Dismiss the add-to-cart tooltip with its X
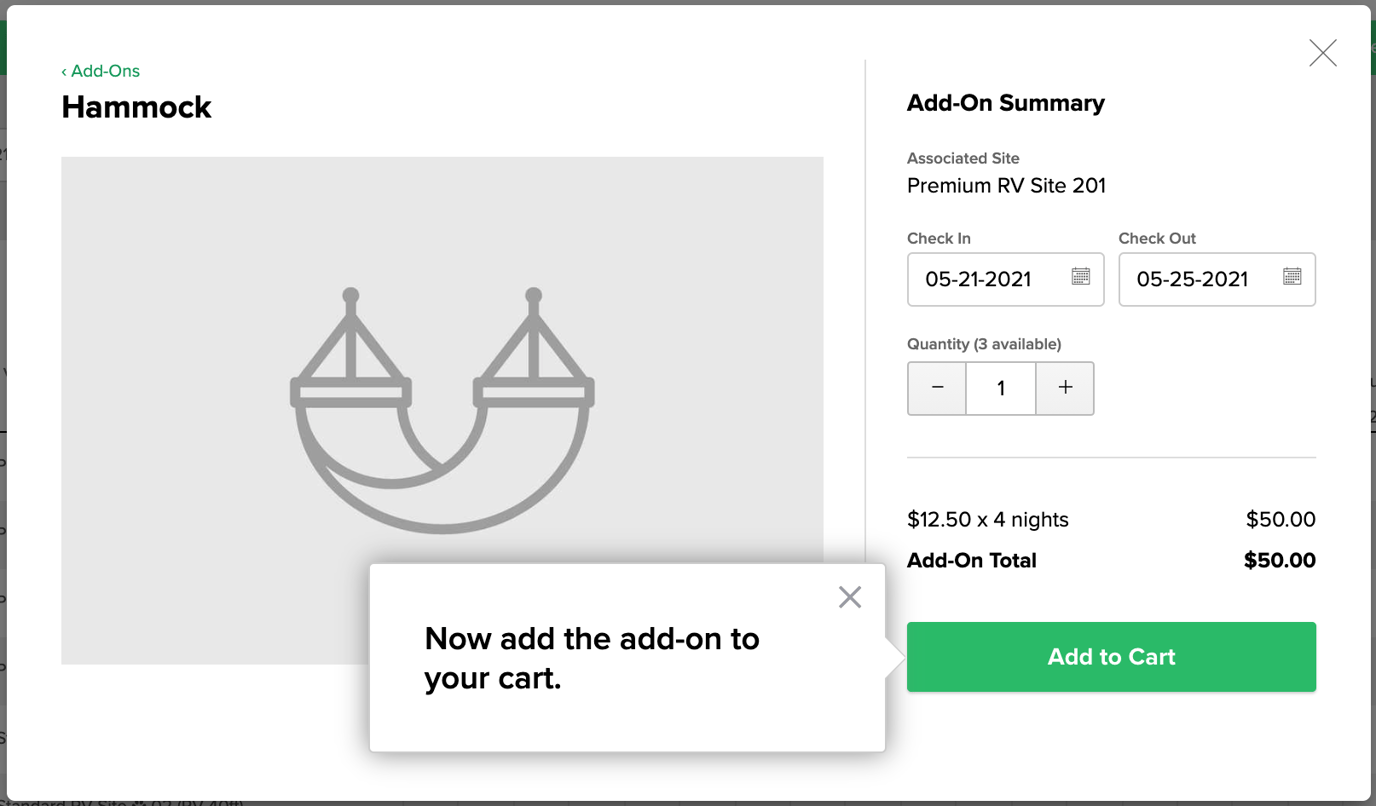1376x806 pixels. coord(849,596)
